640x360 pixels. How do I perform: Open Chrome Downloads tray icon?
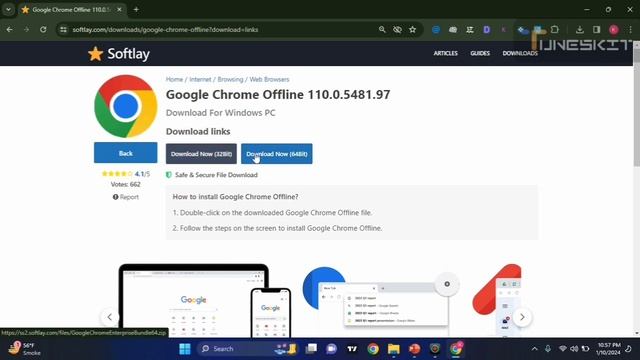[x=580, y=30]
